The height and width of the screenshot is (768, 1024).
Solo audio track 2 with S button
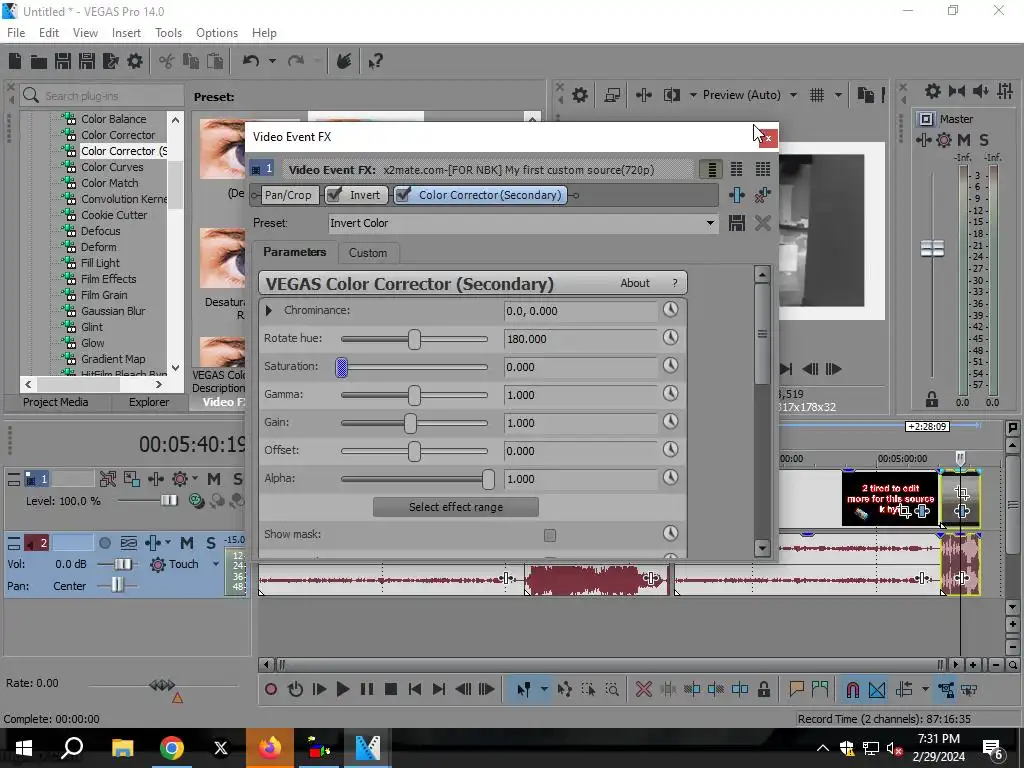coord(211,543)
